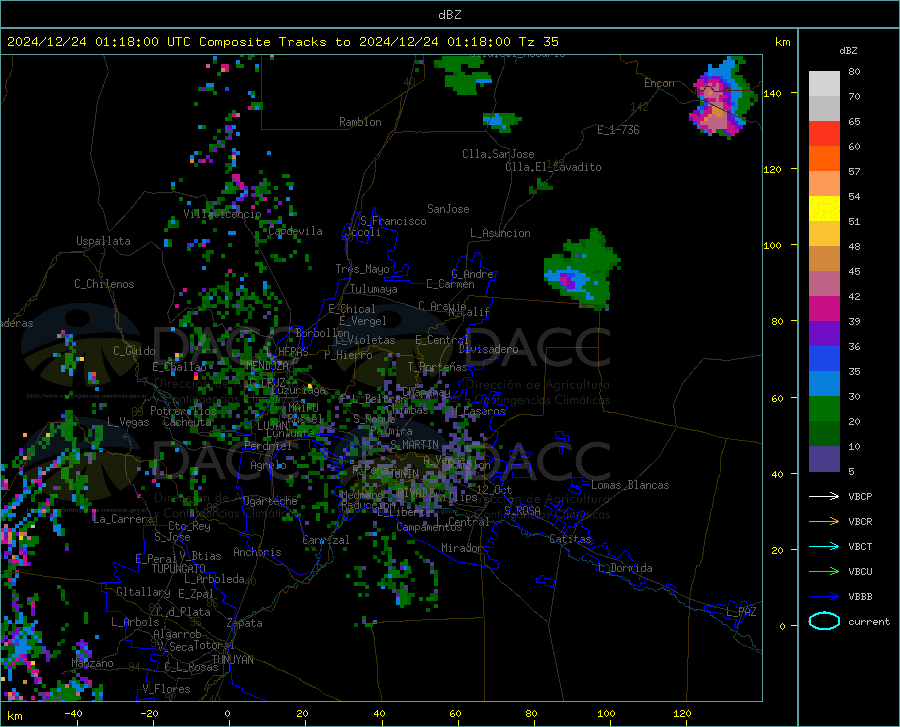Viewport: 900px width, 727px height.
Task: Click the green echo cell east of L_Asuncion
Action: coord(583,270)
